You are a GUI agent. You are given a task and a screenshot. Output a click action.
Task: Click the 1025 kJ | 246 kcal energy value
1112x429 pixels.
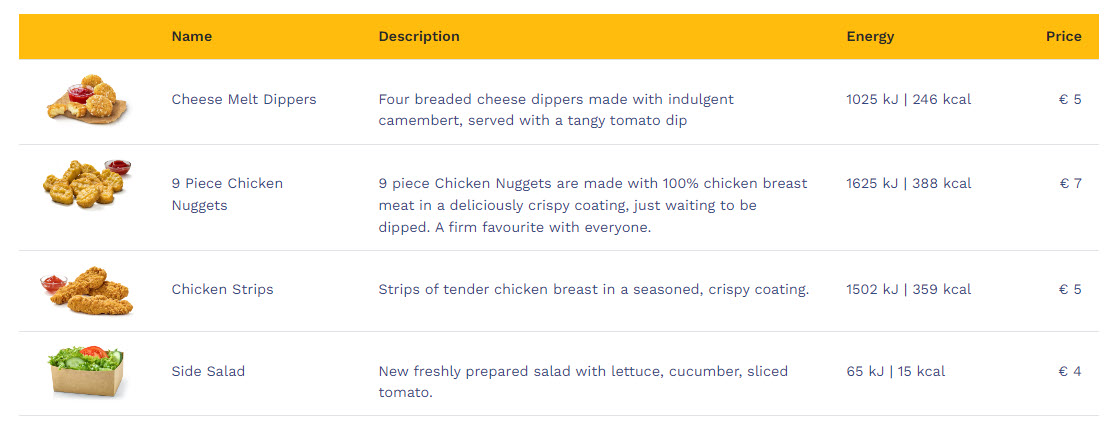[908, 99]
